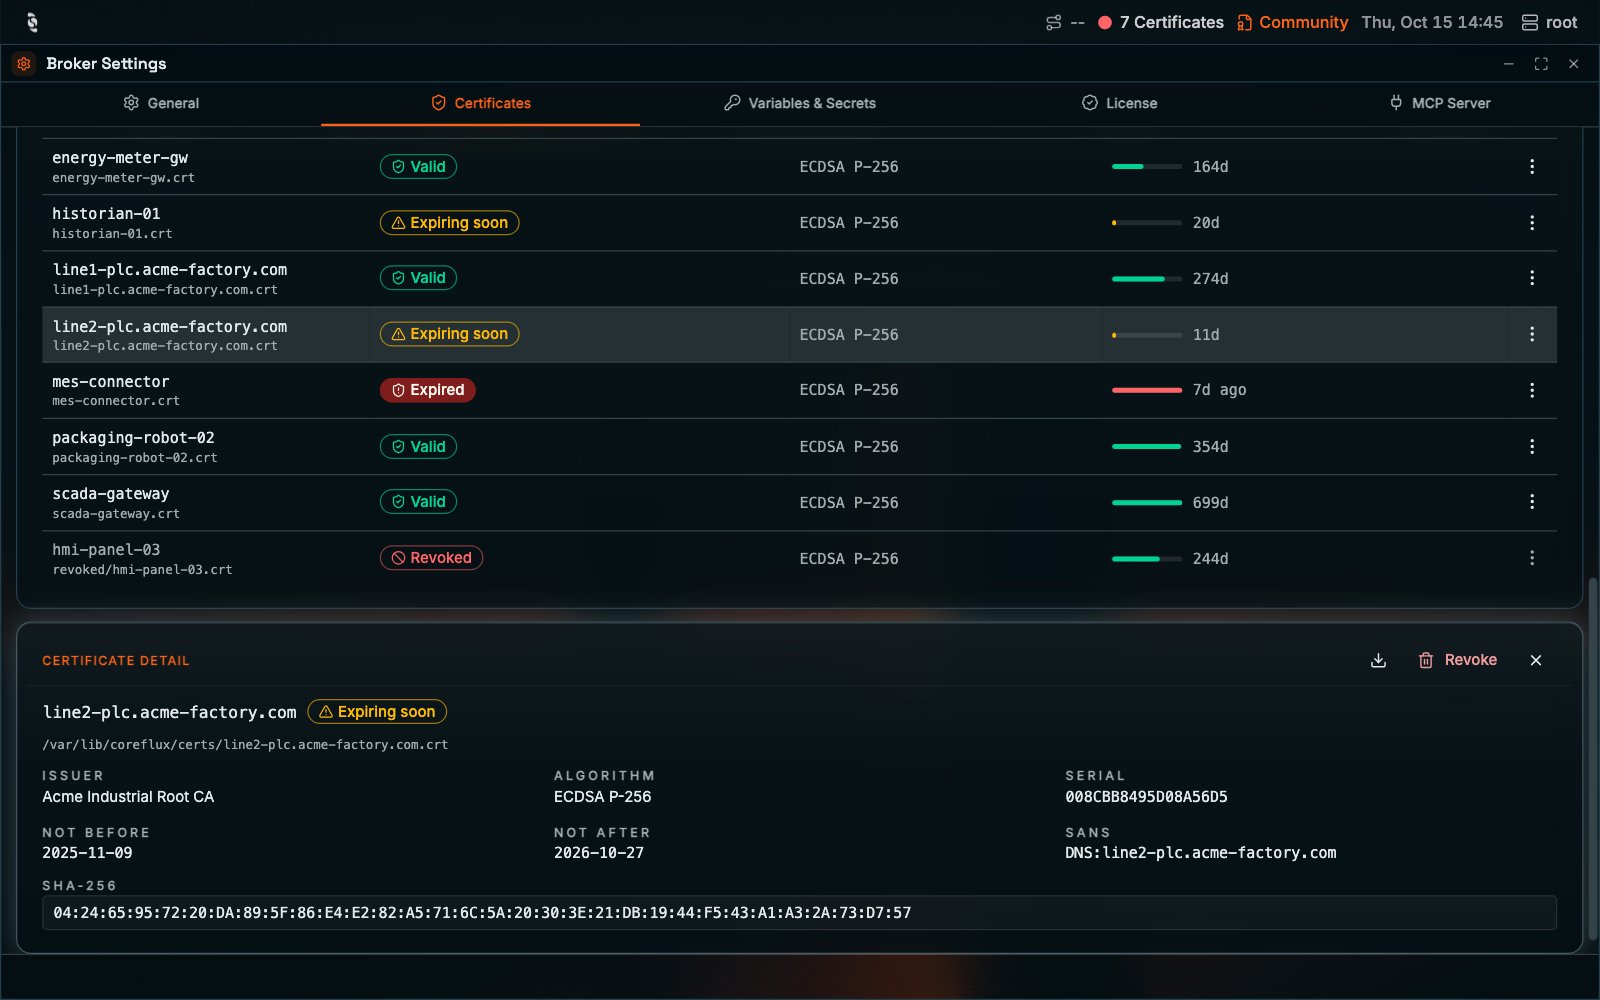Viewport: 1600px width, 1000px height.
Task: Click the Broker Settings gear icon
Action: pos(24,63)
